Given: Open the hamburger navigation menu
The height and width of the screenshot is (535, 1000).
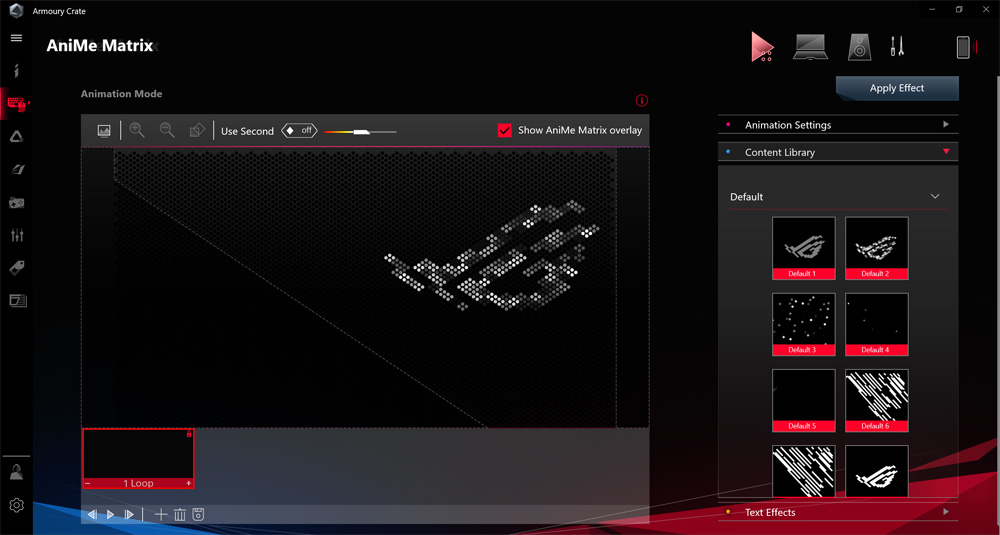Looking at the screenshot, I should 17,38.
